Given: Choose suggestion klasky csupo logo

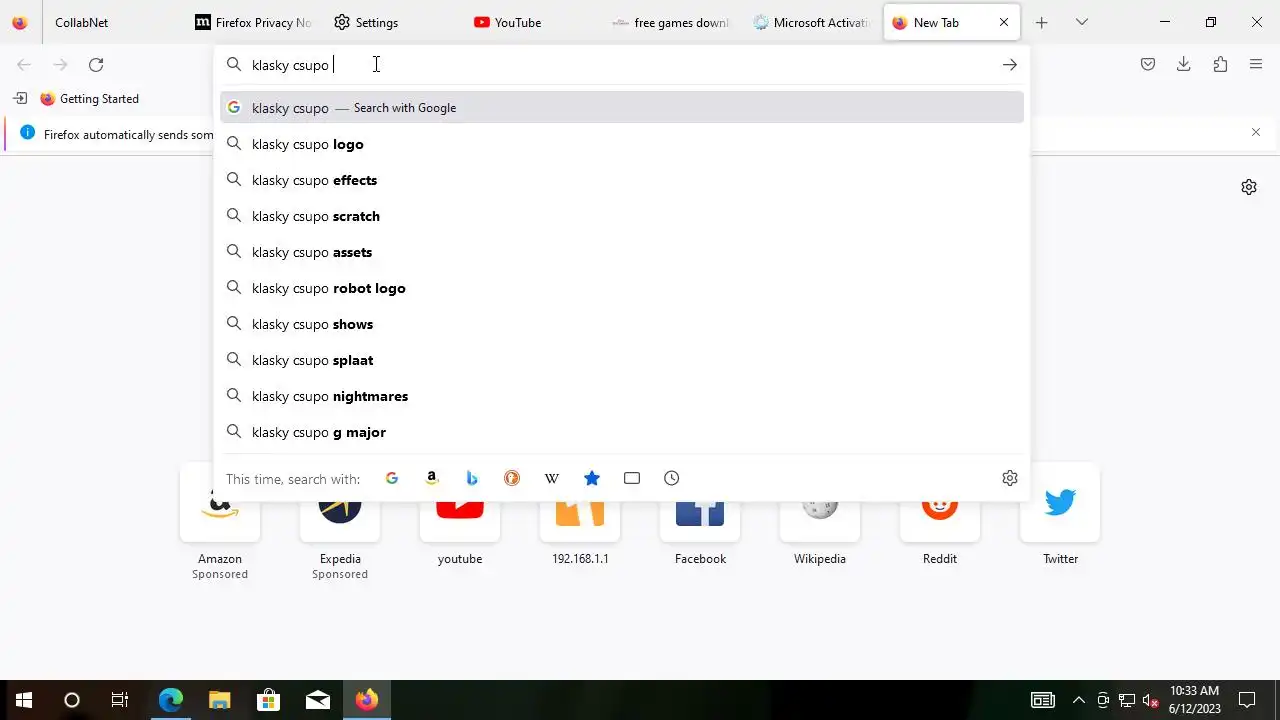Looking at the screenshot, I should click(x=622, y=144).
